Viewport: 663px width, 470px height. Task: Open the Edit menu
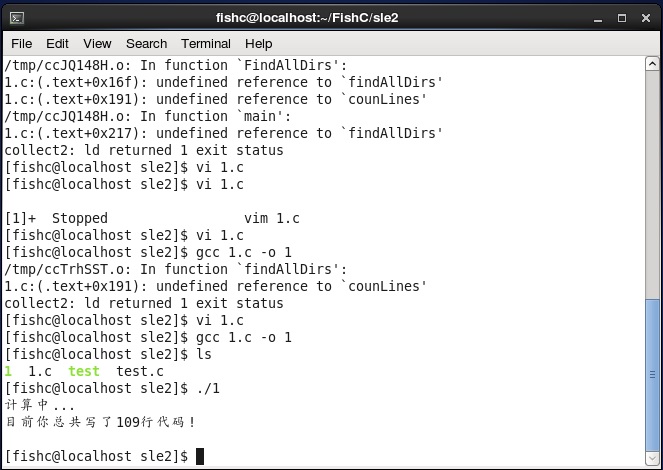point(57,44)
